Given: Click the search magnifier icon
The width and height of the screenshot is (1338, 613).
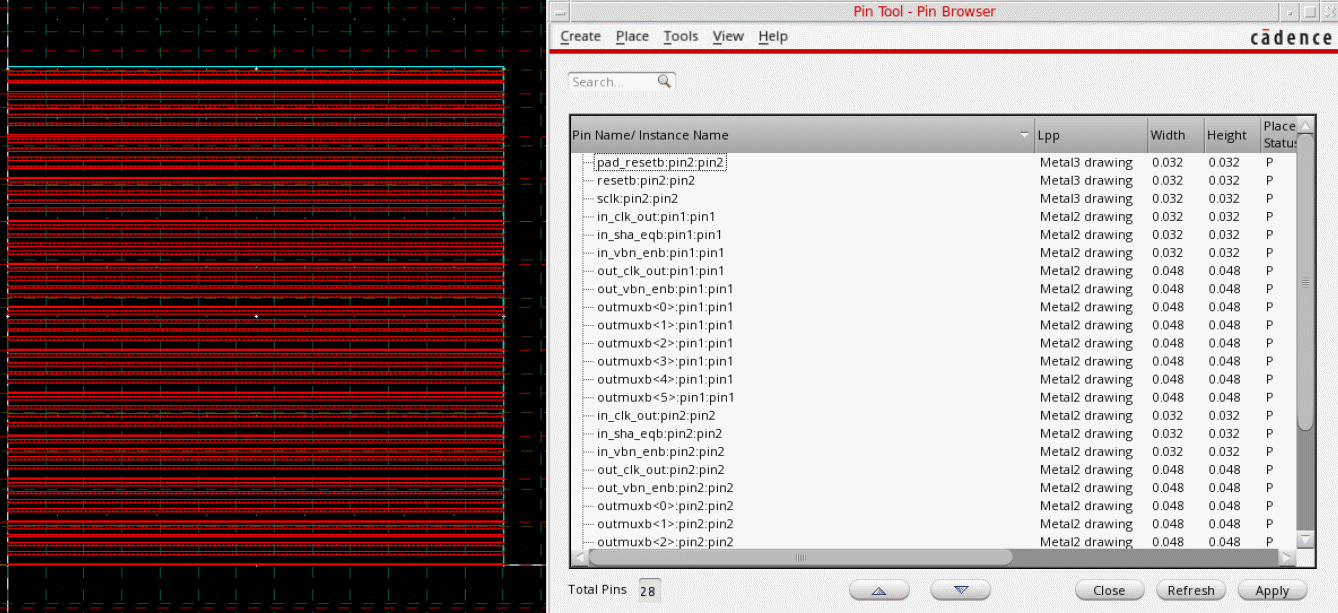Looking at the screenshot, I should pyautogui.click(x=664, y=82).
